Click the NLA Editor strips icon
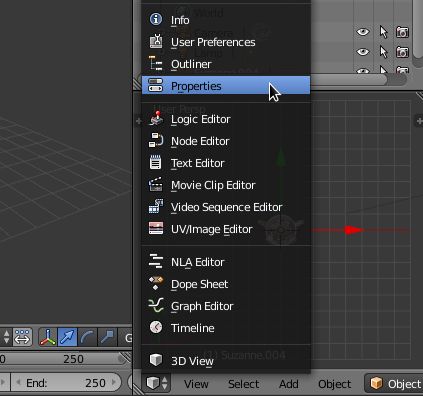 pos(156,261)
